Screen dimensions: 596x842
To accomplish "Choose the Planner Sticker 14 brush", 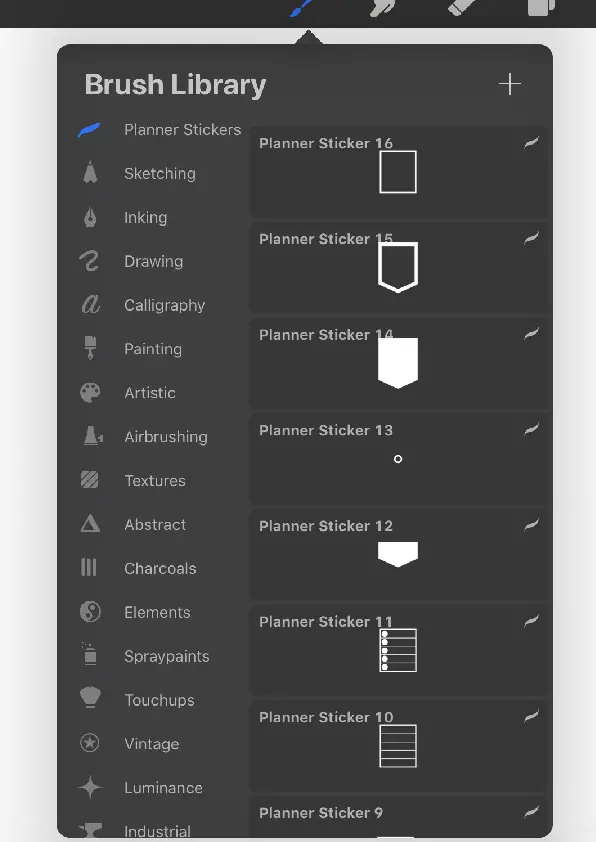I will click(398, 364).
